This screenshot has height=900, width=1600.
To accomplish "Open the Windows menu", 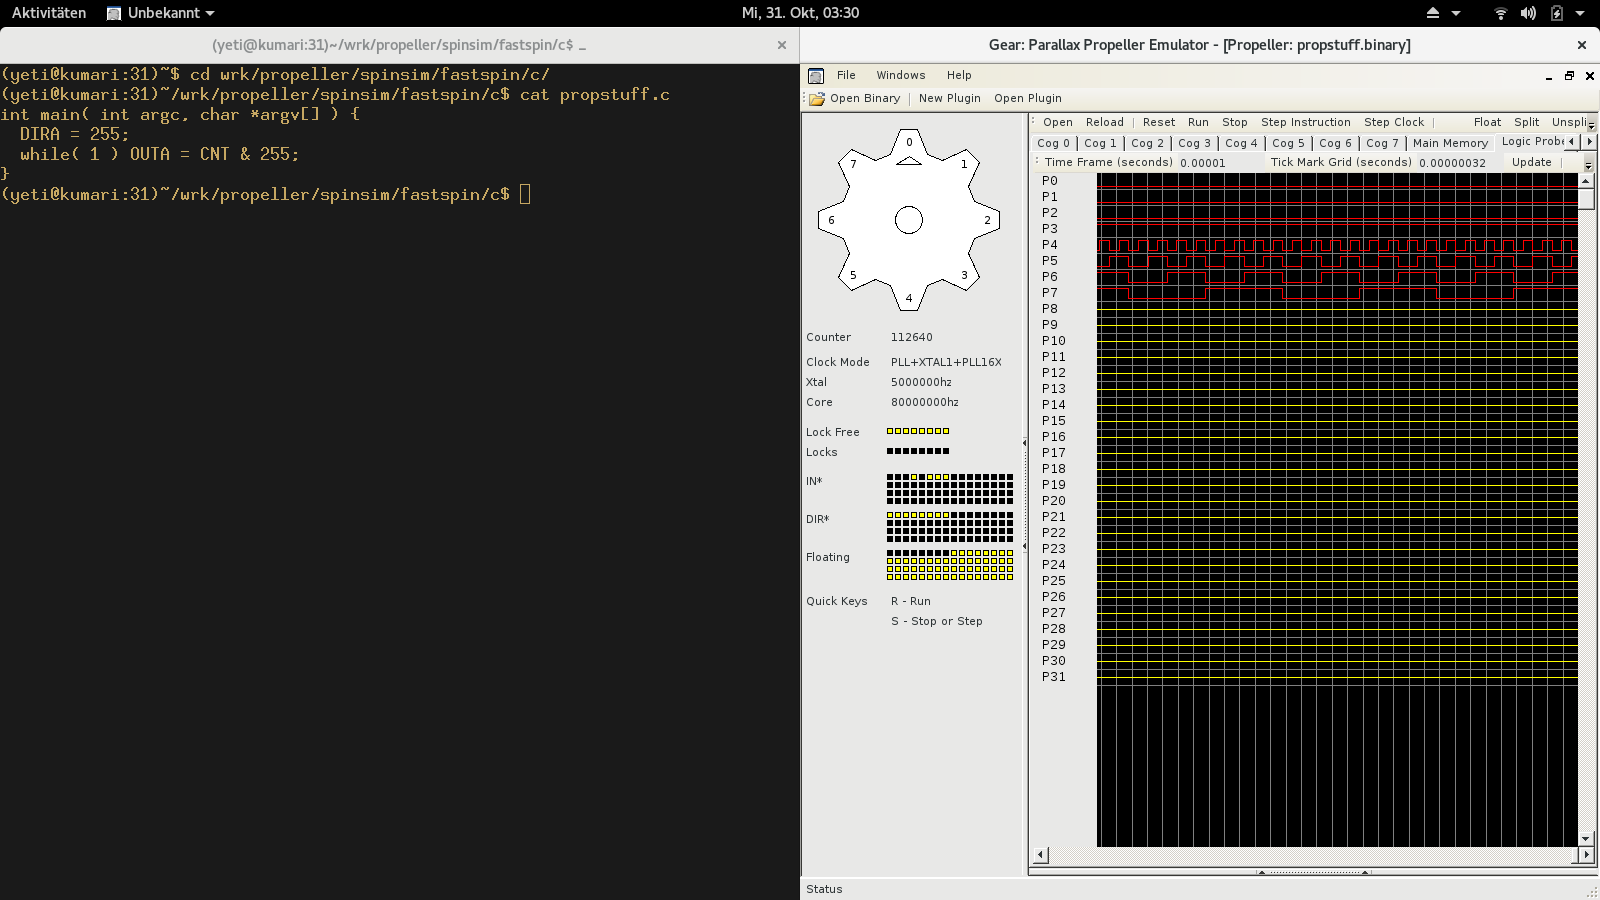I will pyautogui.click(x=900, y=75).
